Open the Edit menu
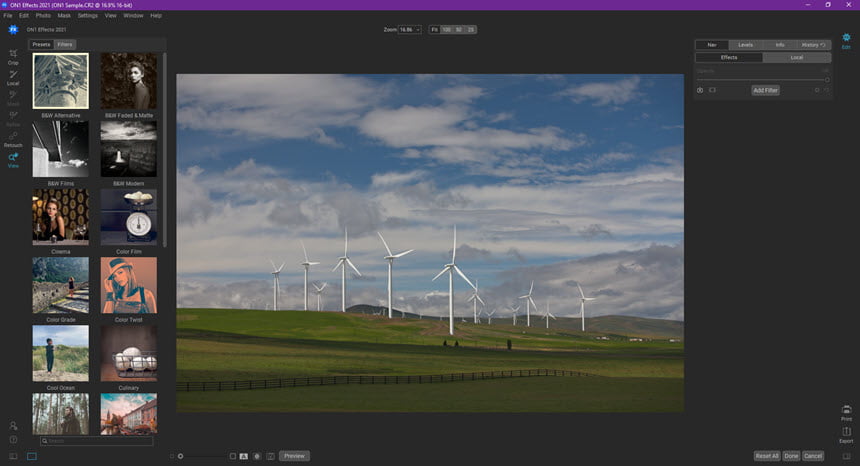Image resolution: width=860 pixels, height=466 pixels. point(24,15)
